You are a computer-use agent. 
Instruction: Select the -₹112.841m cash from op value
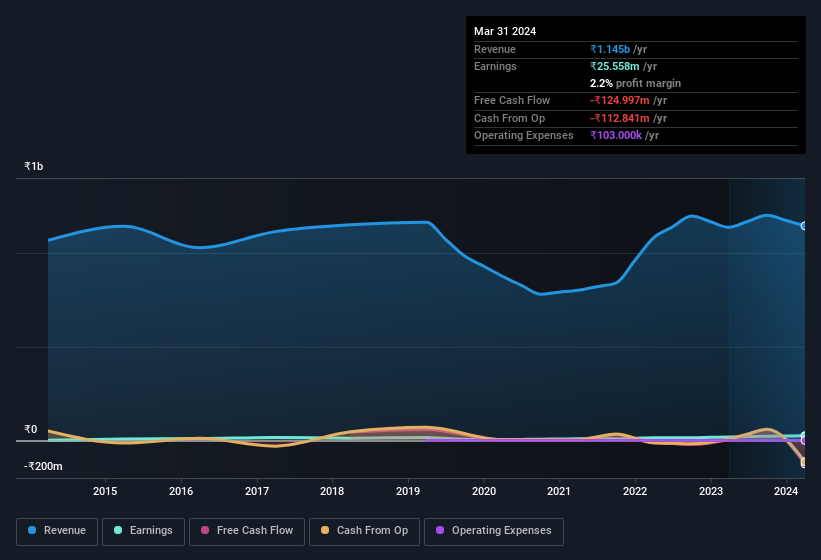click(619, 118)
